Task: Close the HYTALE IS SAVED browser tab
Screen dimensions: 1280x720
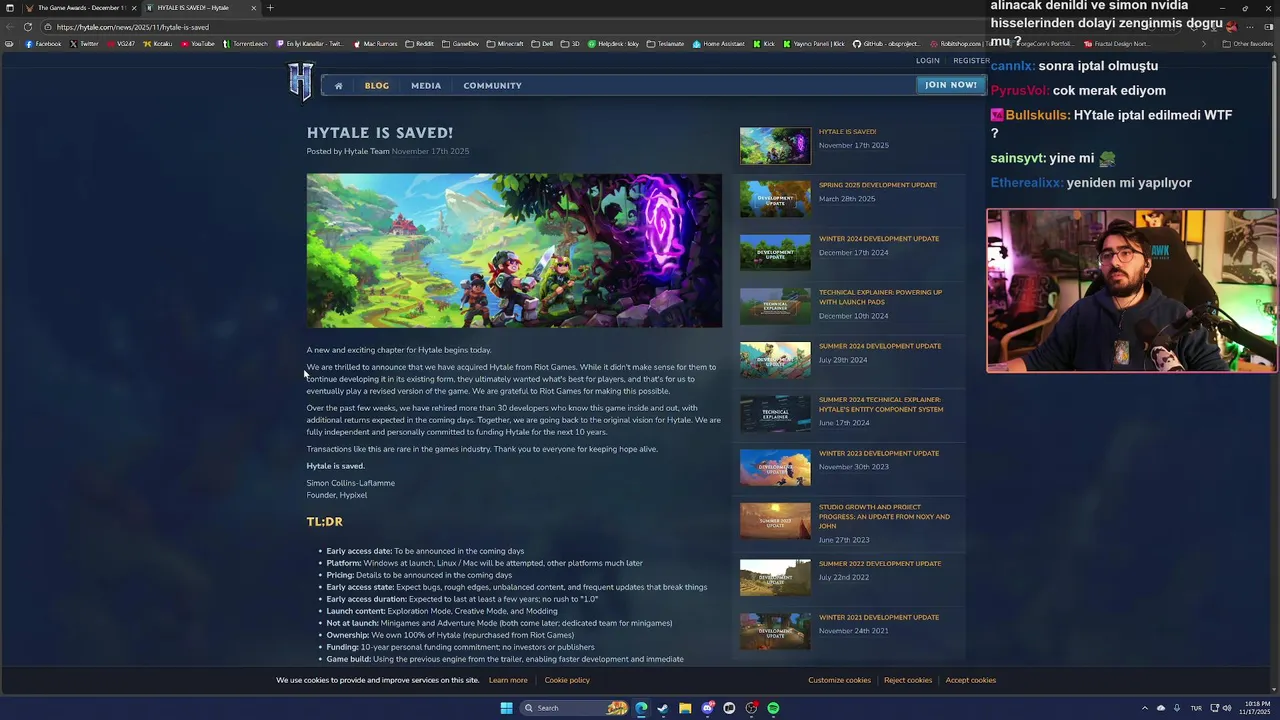Action: pyautogui.click(x=253, y=8)
